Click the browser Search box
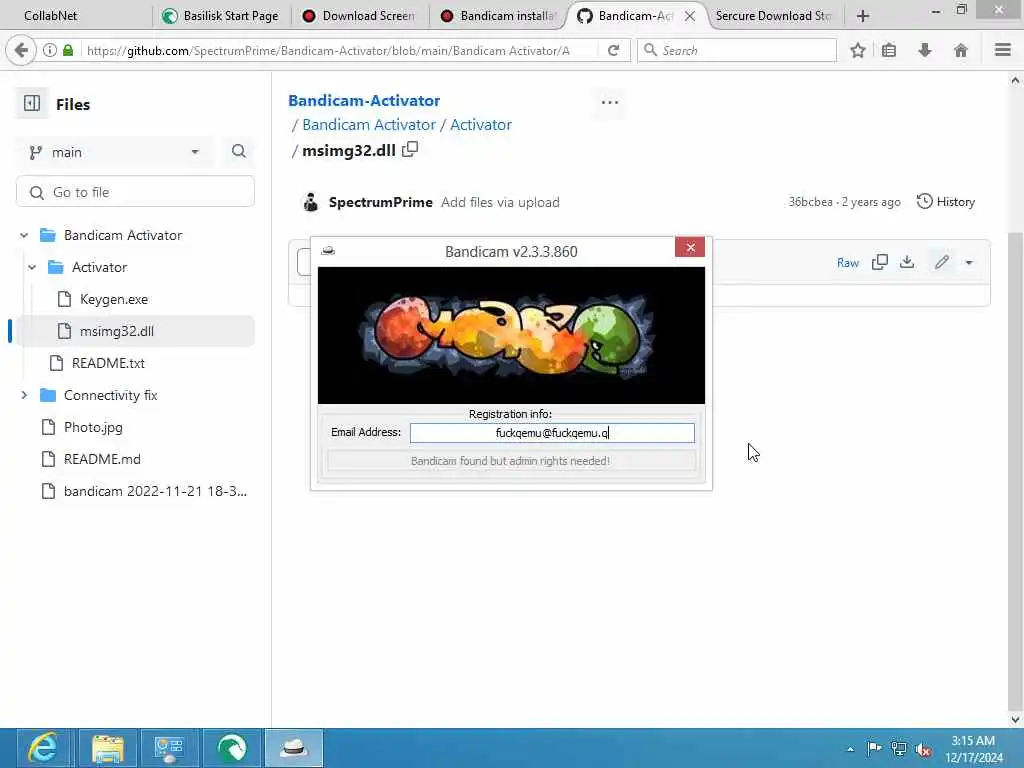This screenshot has width=1024, height=768. click(737, 50)
